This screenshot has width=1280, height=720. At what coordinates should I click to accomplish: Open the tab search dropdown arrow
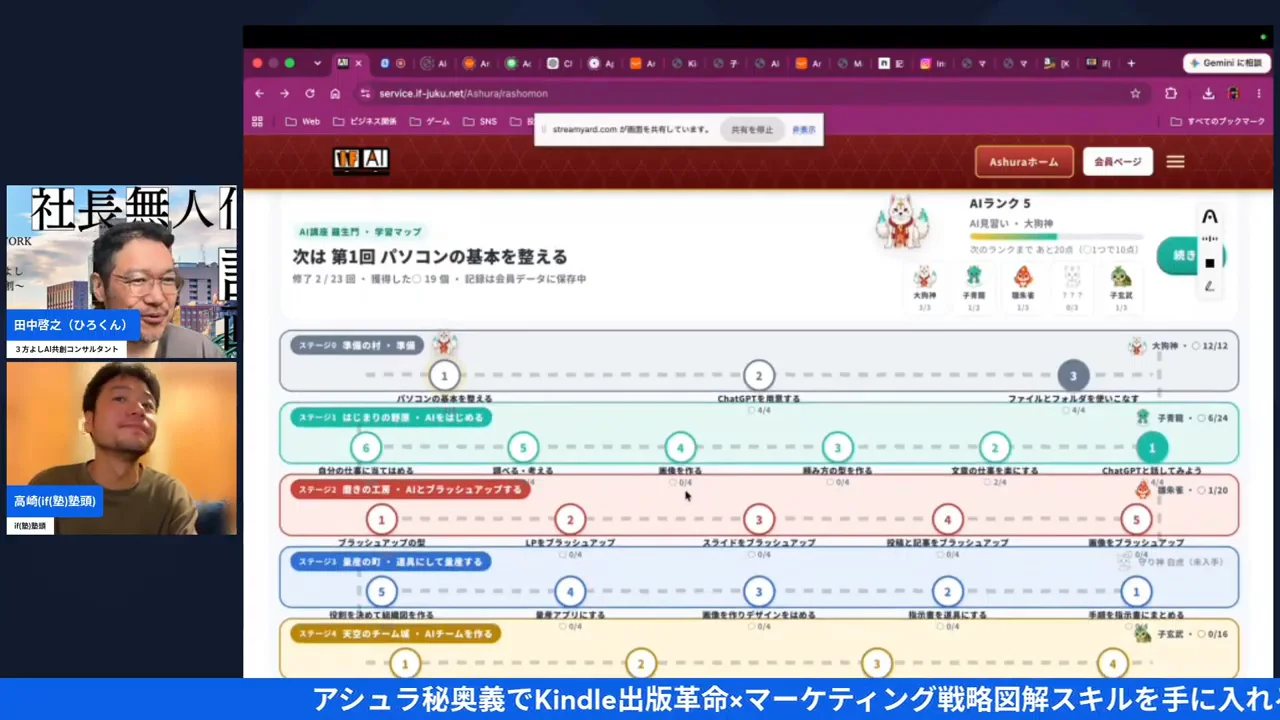[317, 63]
